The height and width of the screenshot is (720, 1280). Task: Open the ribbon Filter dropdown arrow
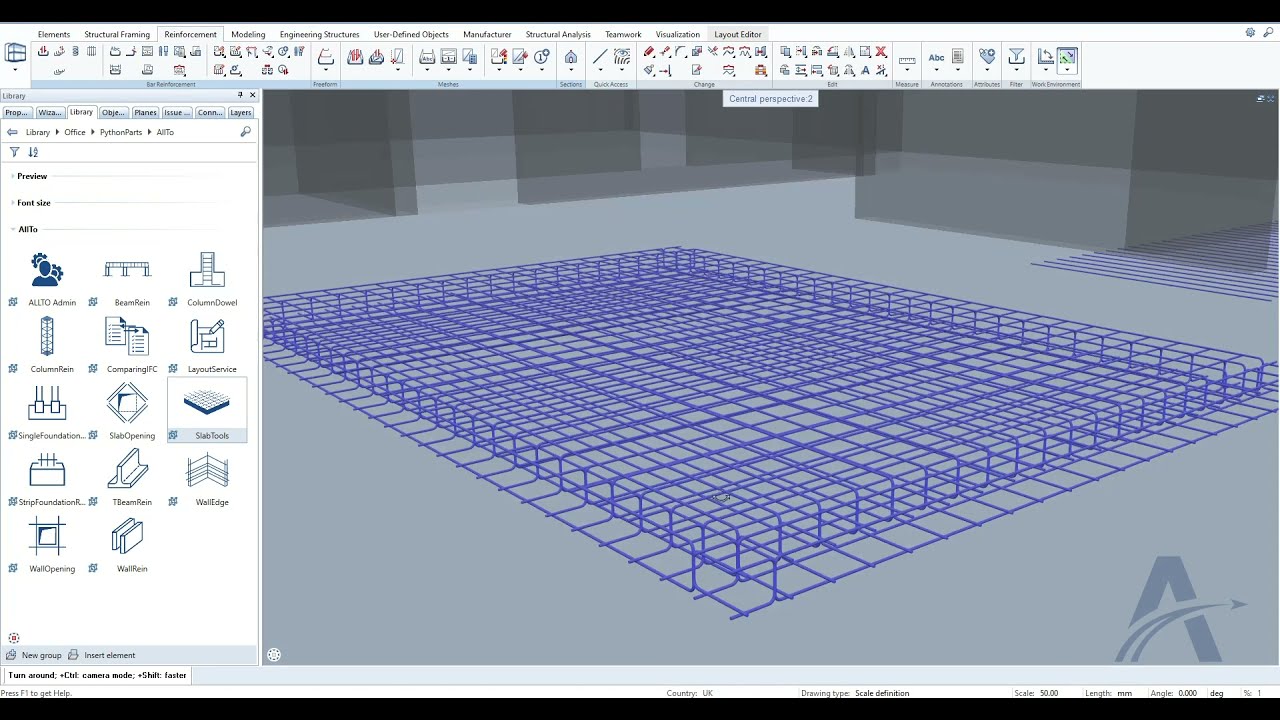click(x=1016, y=71)
